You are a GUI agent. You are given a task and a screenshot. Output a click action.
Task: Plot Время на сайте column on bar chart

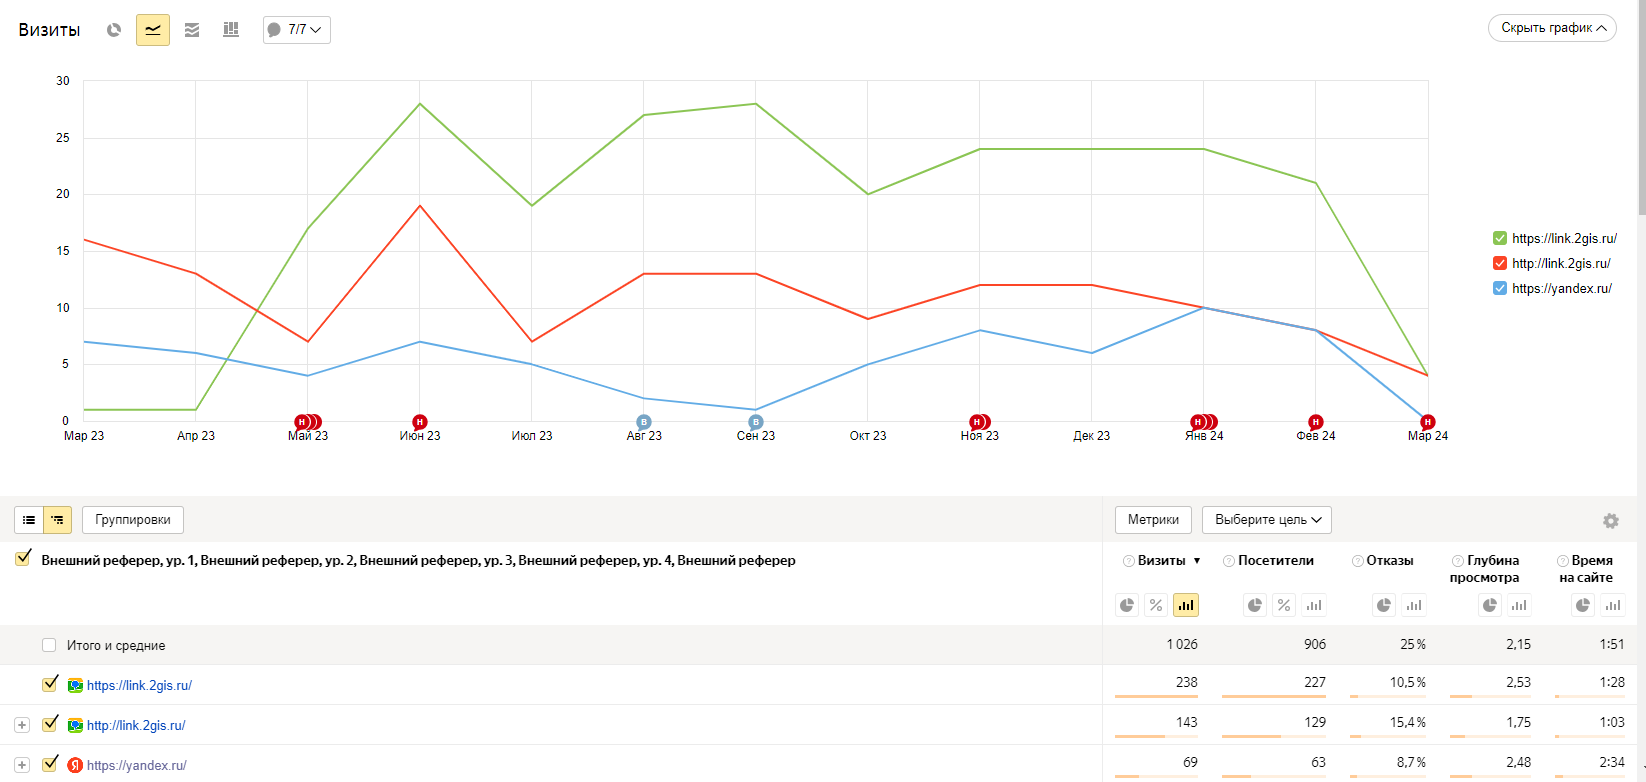[1613, 605]
